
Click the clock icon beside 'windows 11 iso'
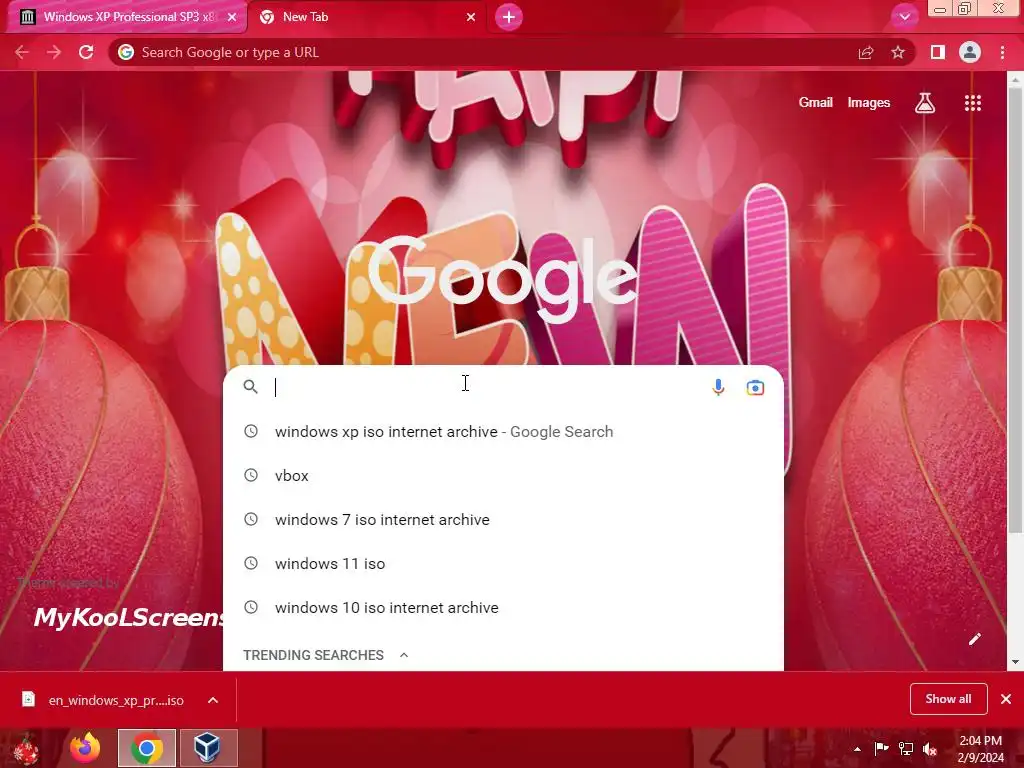251,562
